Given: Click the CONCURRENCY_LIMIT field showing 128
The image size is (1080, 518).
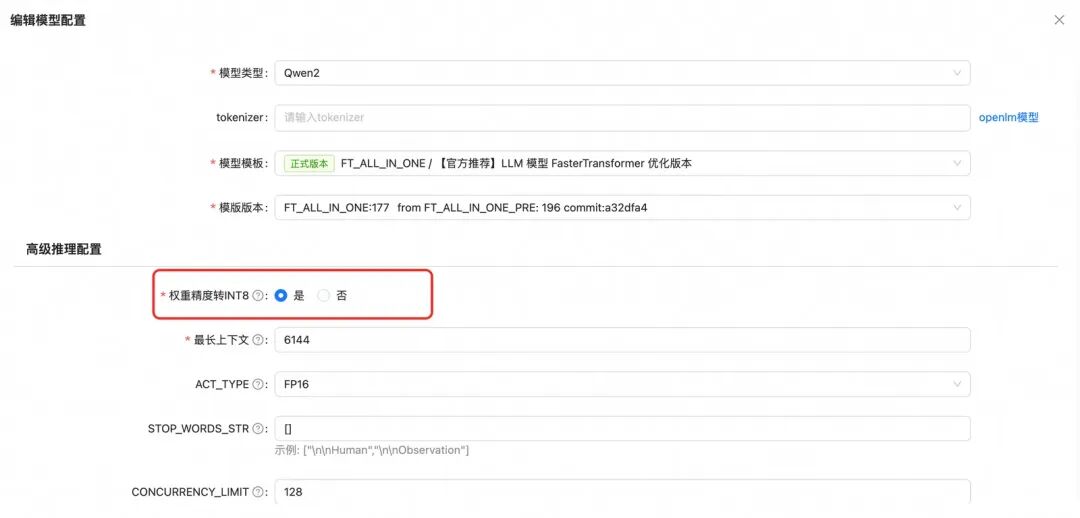Looking at the screenshot, I should click(622, 492).
